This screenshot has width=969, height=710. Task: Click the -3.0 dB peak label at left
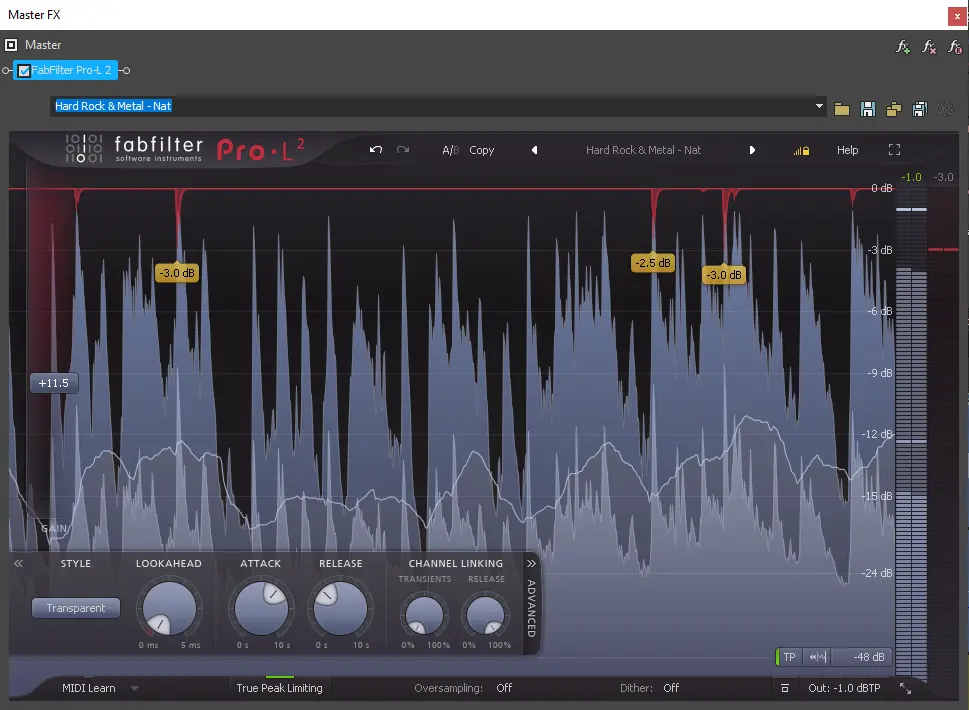177,273
